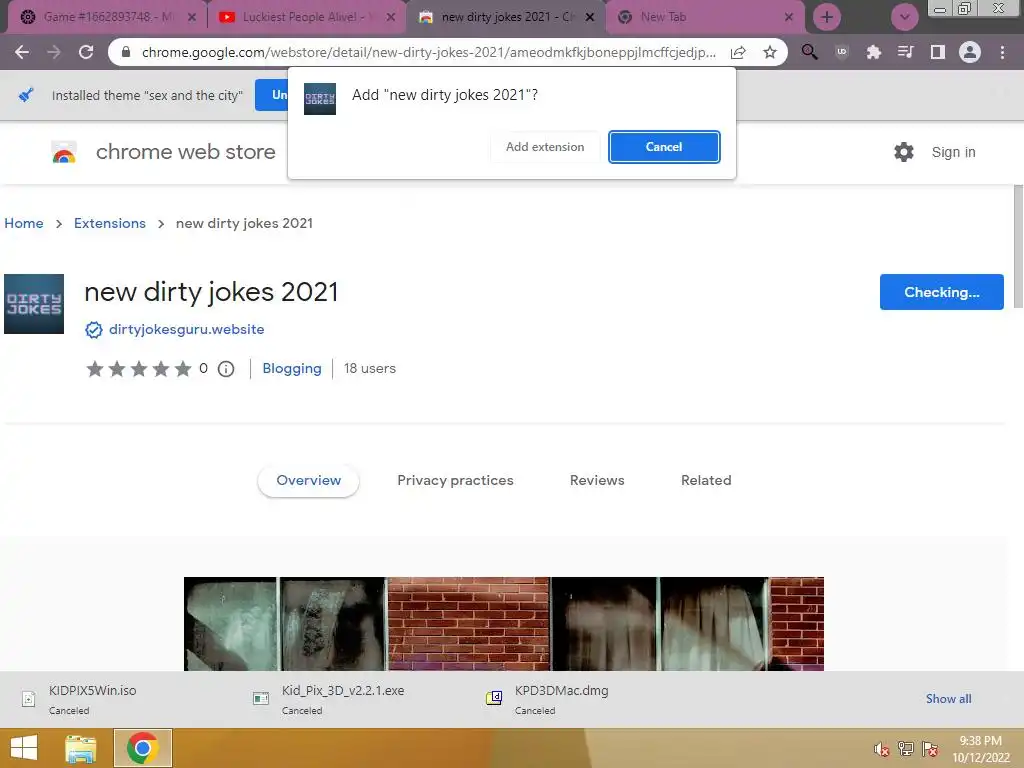Click the Action Center flag tray icon
The image size is (1024, 768).
[x=930, y=749]
